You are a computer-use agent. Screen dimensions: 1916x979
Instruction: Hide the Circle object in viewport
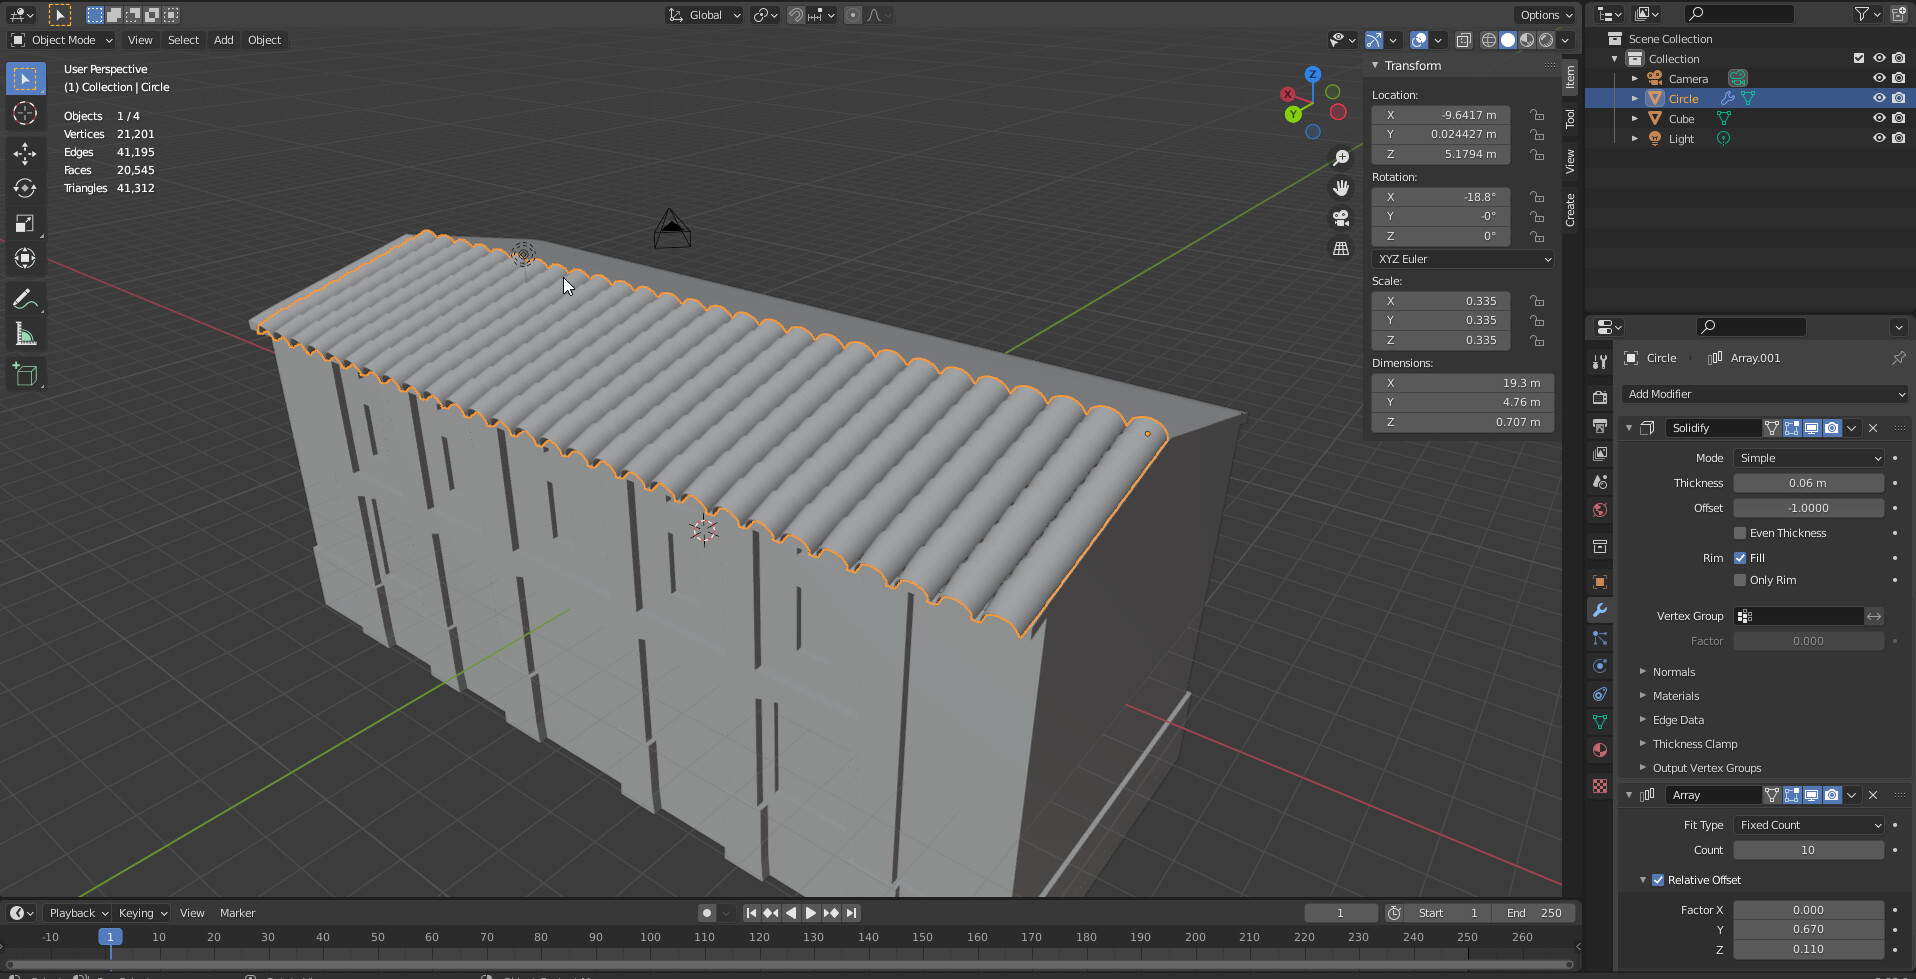tap(1879, 98)
